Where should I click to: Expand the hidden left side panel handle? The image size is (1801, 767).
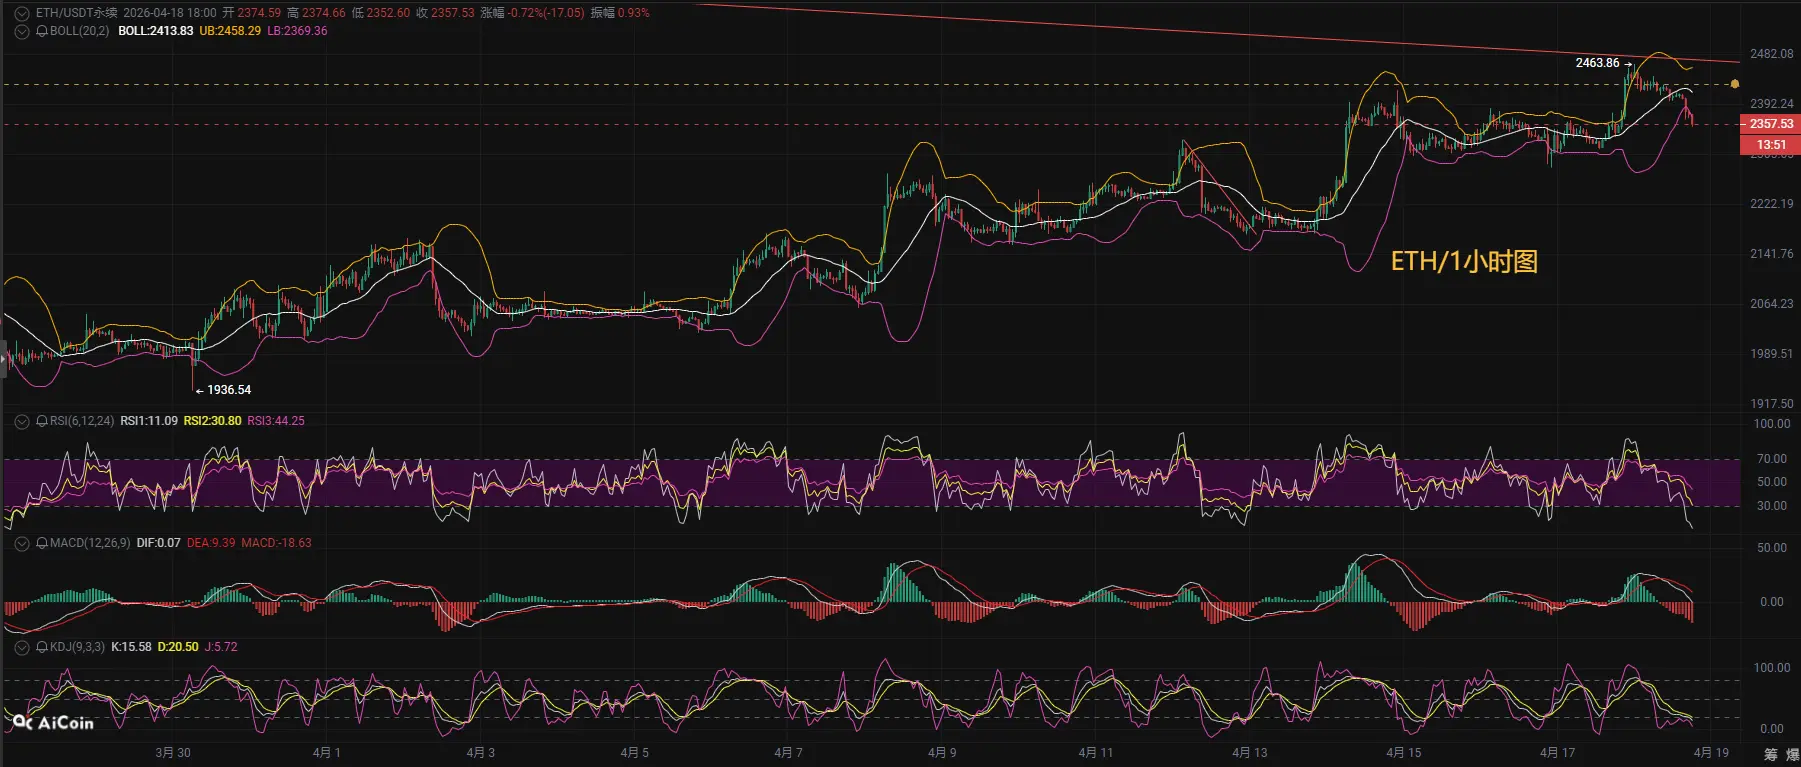coord(3,358)
